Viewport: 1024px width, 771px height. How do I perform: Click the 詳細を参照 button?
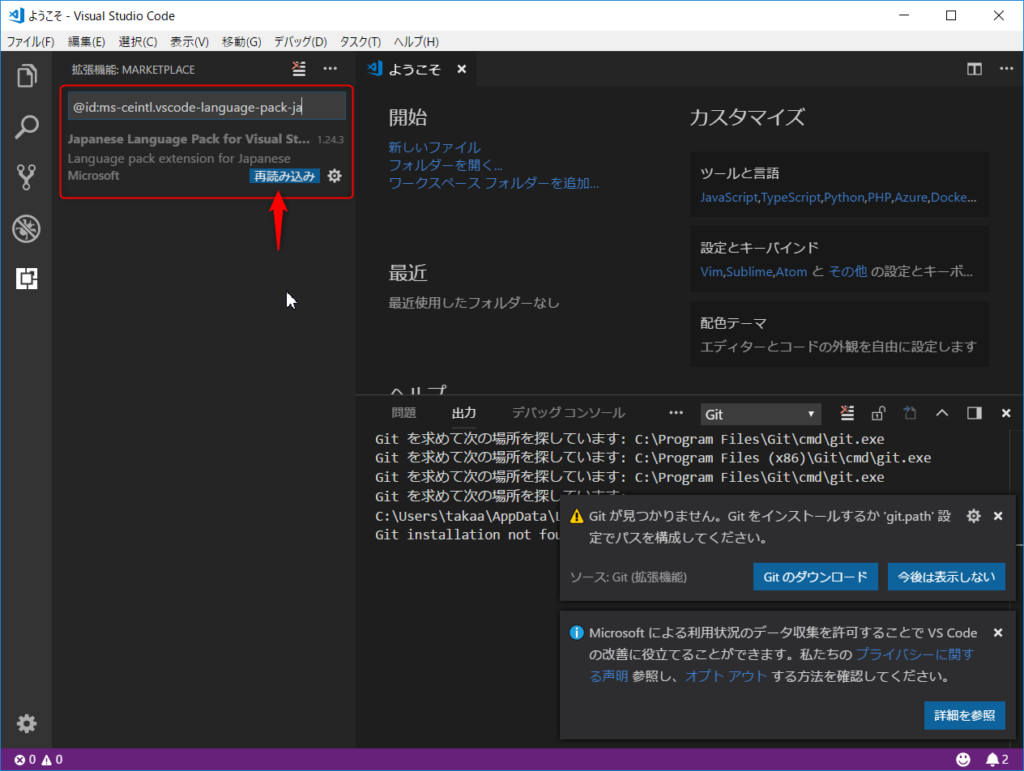(965, 716)
